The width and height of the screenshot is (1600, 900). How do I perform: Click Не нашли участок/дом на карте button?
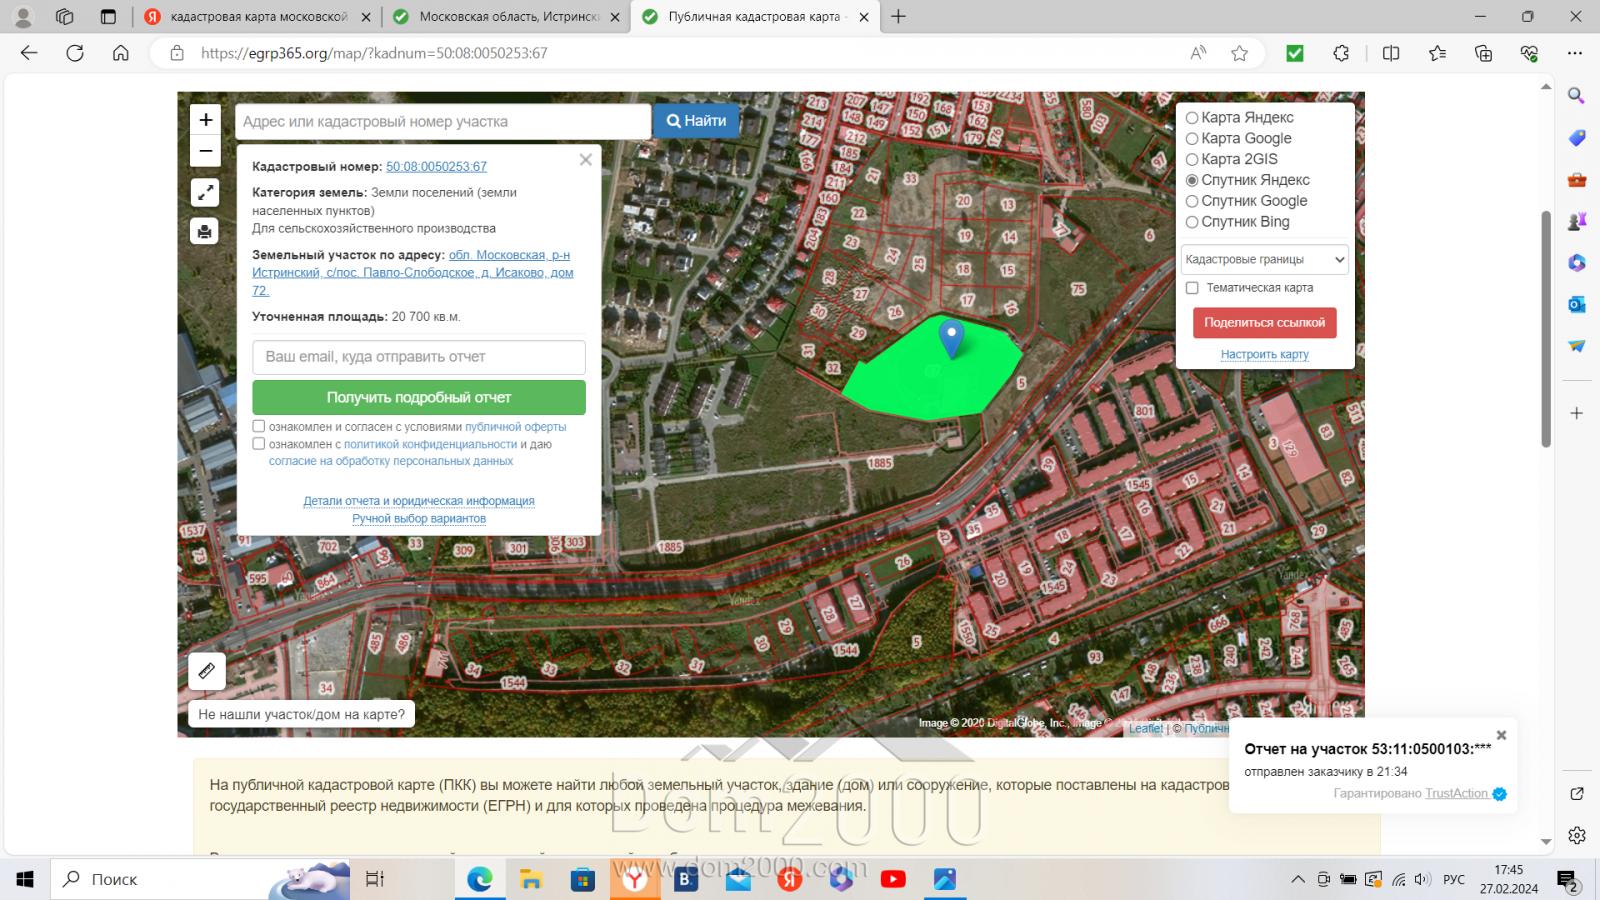coord(302,714)
